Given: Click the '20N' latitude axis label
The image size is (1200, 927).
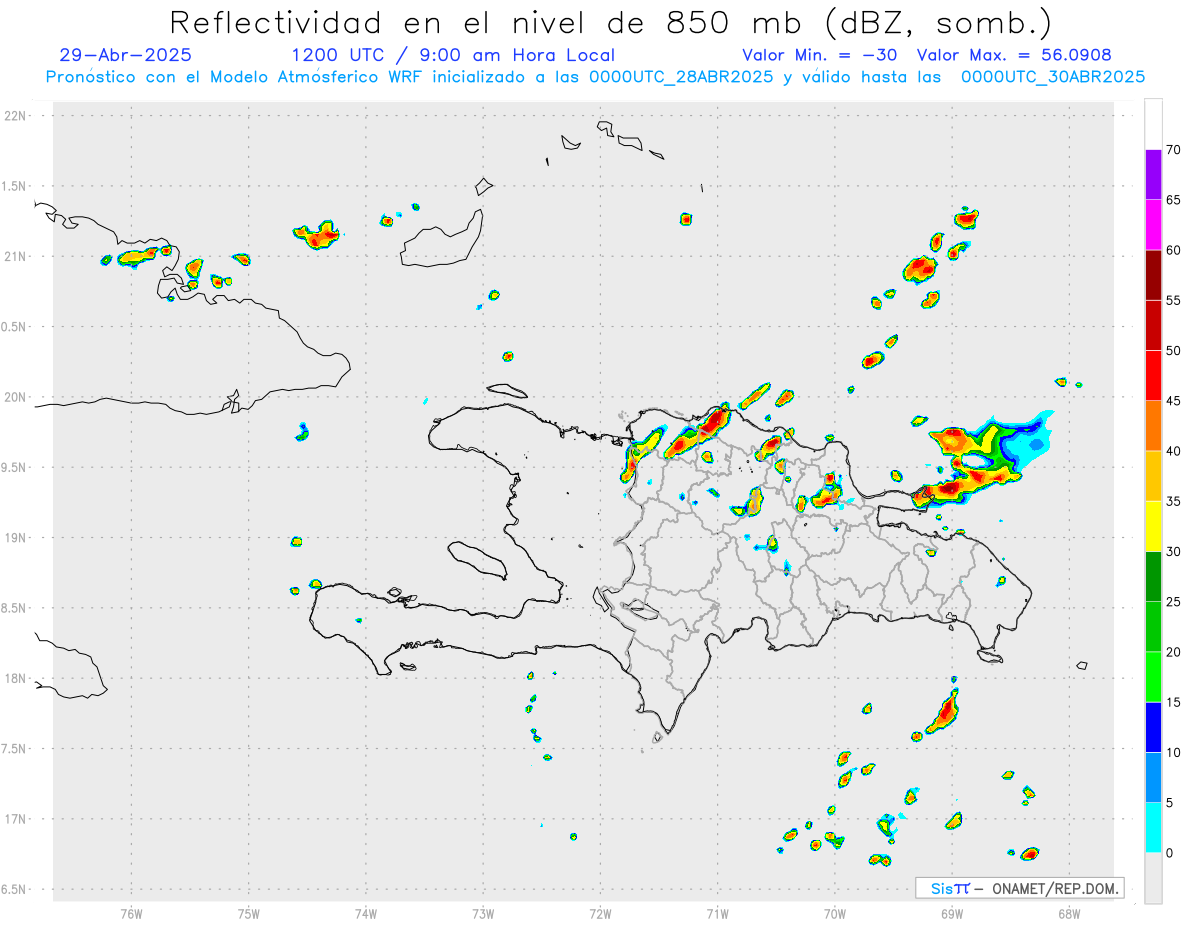Looking at the screenshot, I should pyautogui.click(x=17, y=397).
